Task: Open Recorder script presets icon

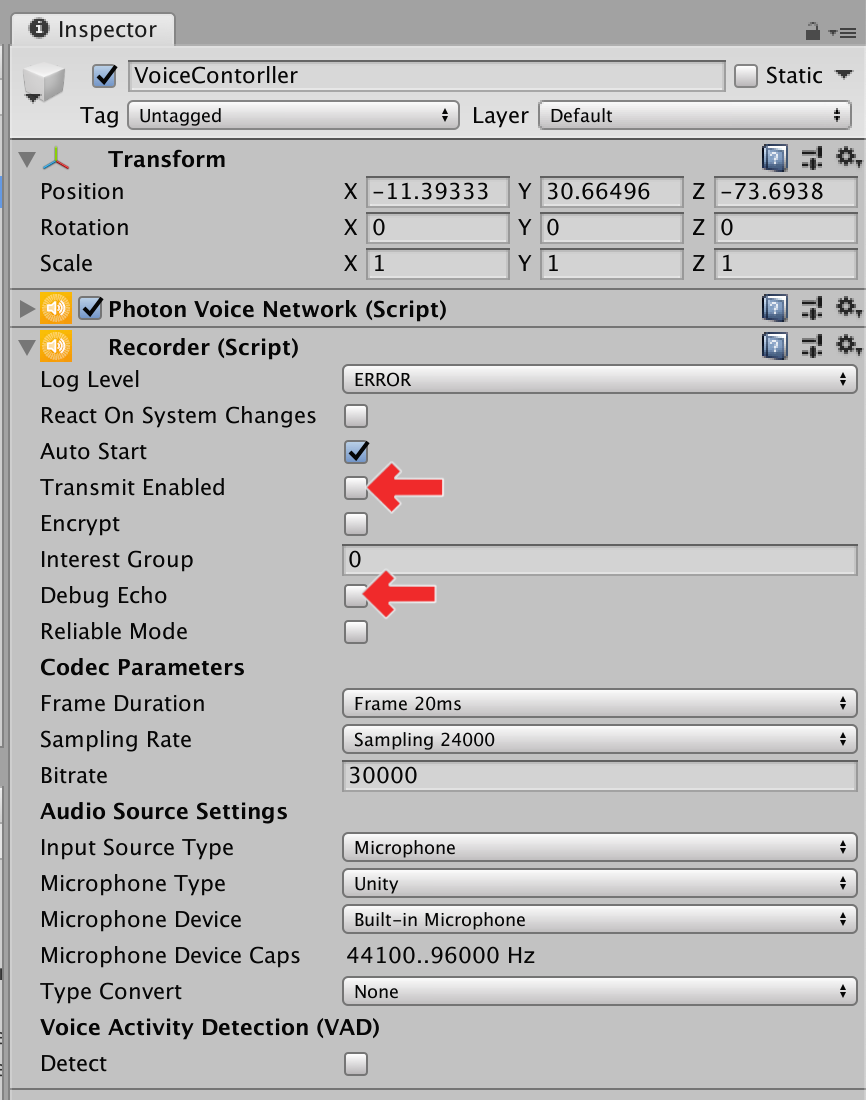Action: coord(812,347)
